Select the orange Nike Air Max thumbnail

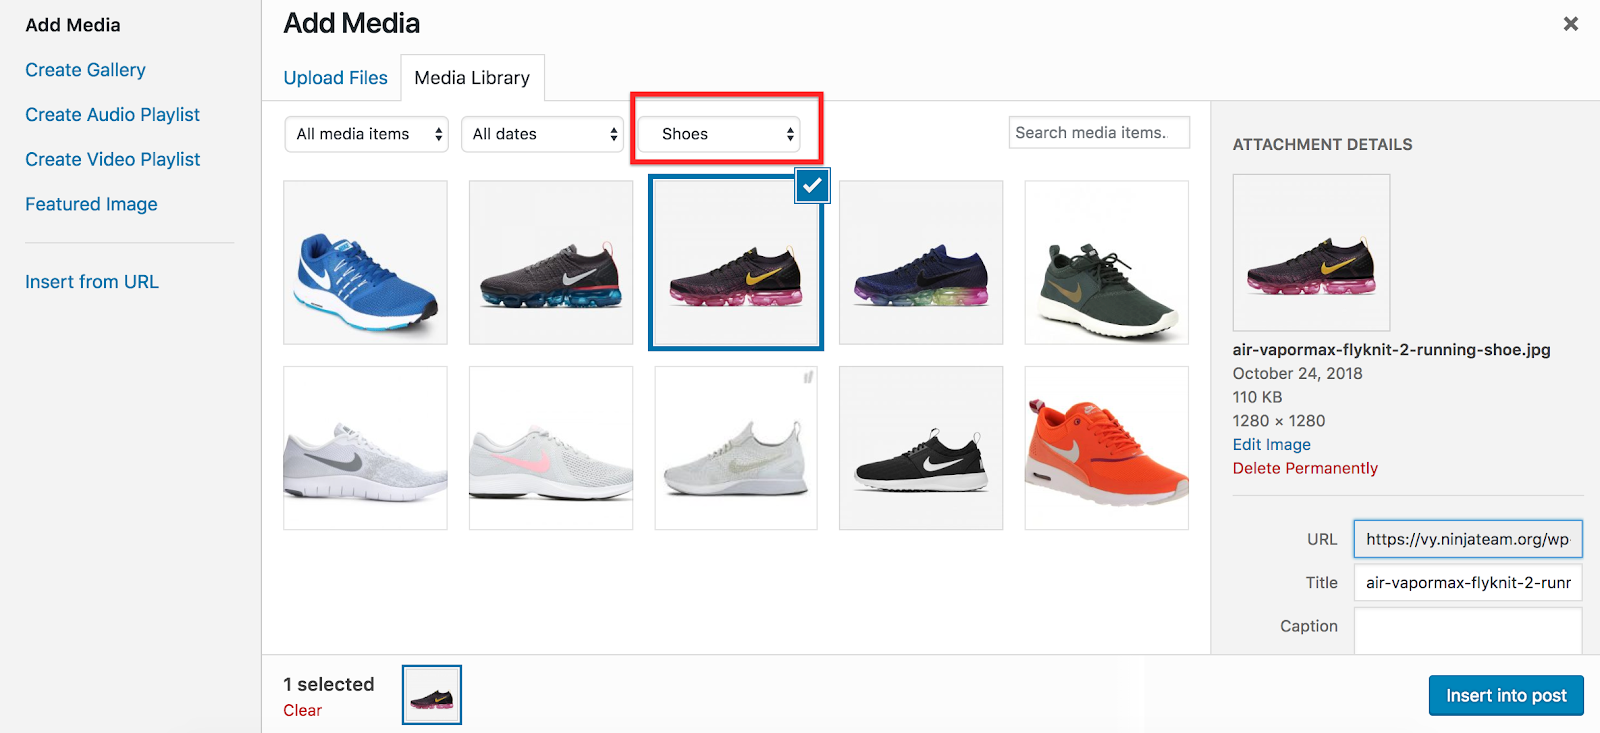(1107, 448)
